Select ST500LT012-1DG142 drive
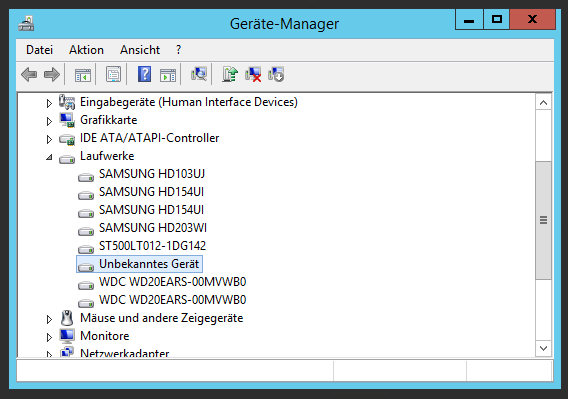Screen dimensions: 568x399 click(153, 246)
